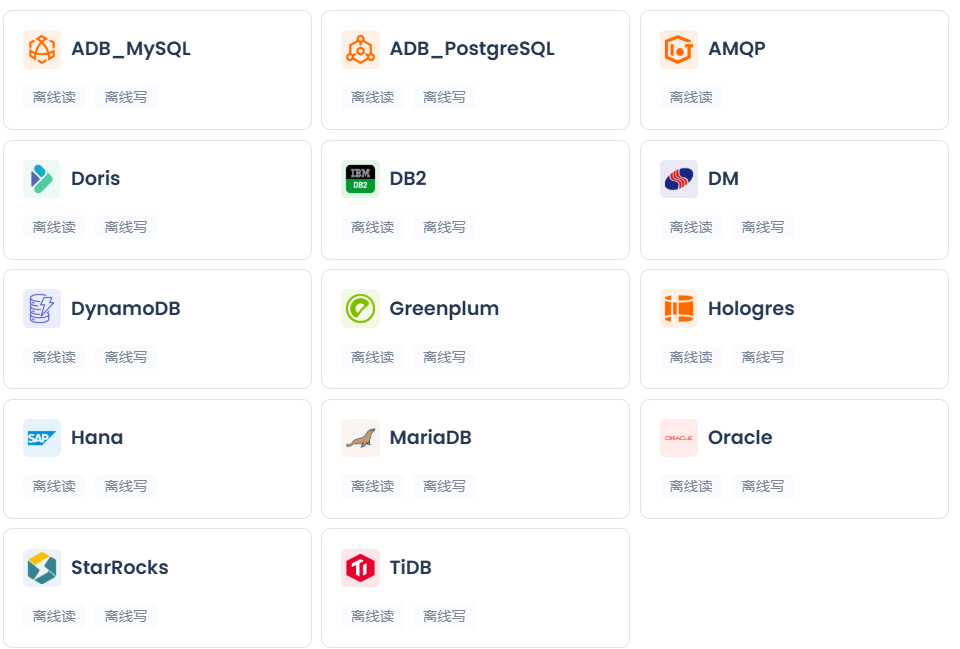
Task: Click the StarRocks logo icon
Action: [42, 568]
